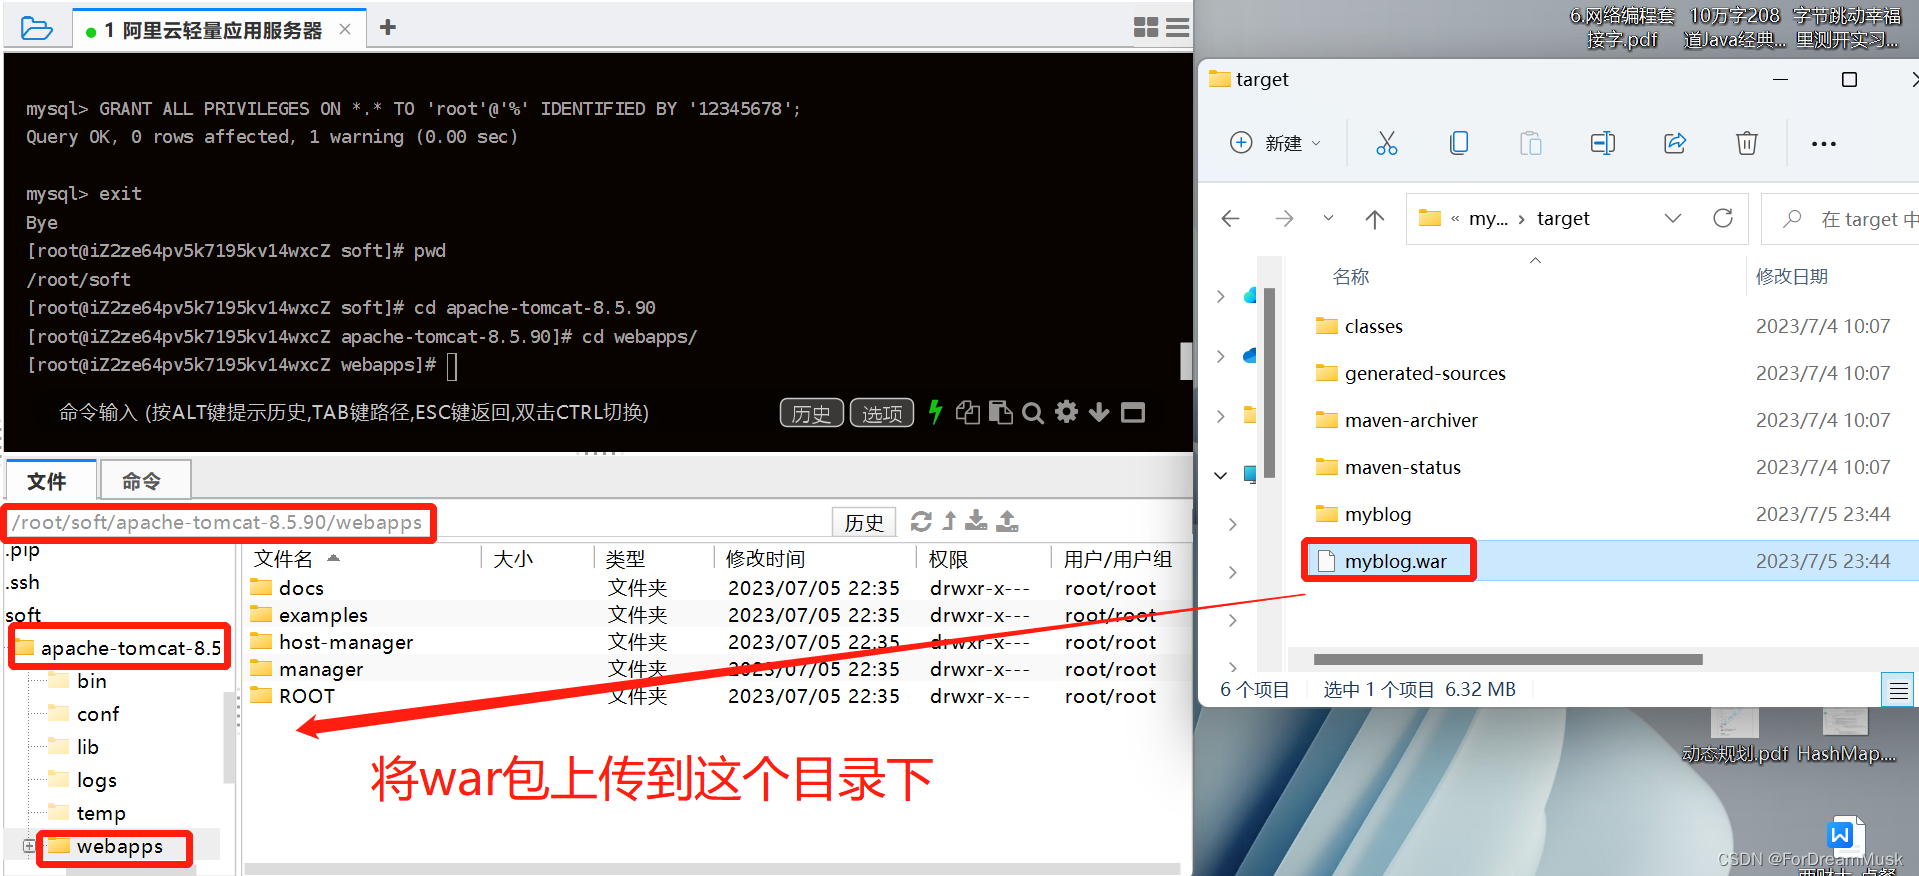Screen dimensions: 1919x876
Task: Click the terminal copy icon
Action: (967, 412)
